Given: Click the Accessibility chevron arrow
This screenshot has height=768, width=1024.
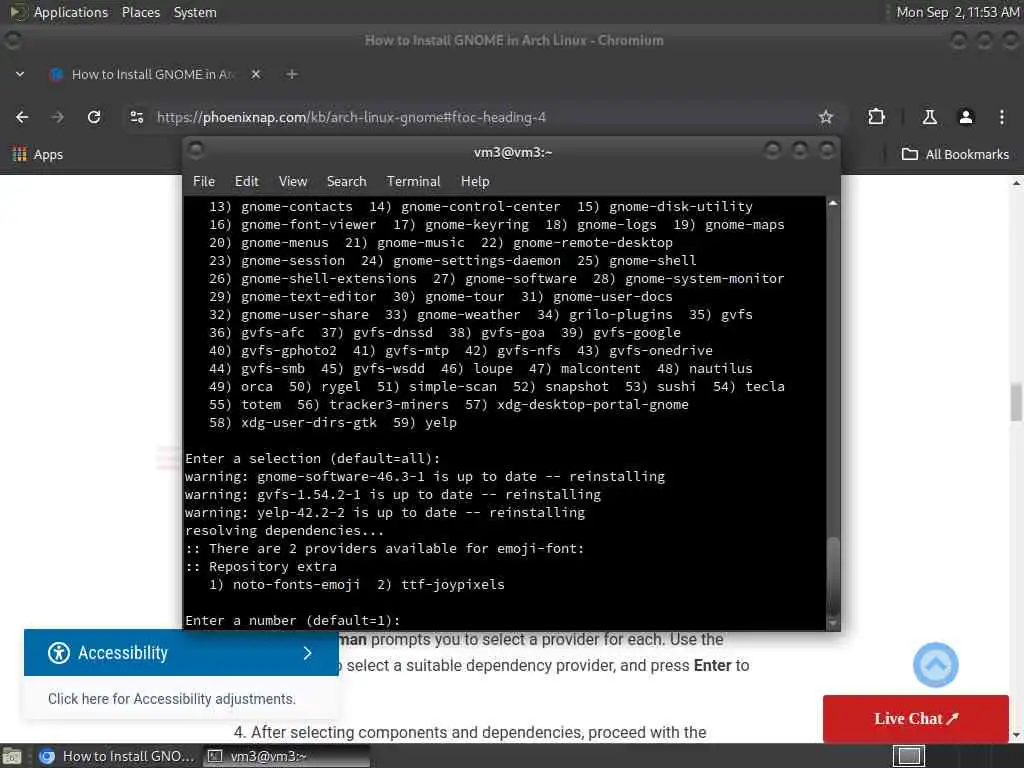Looking at the screenshot, I should coord(308,652).
